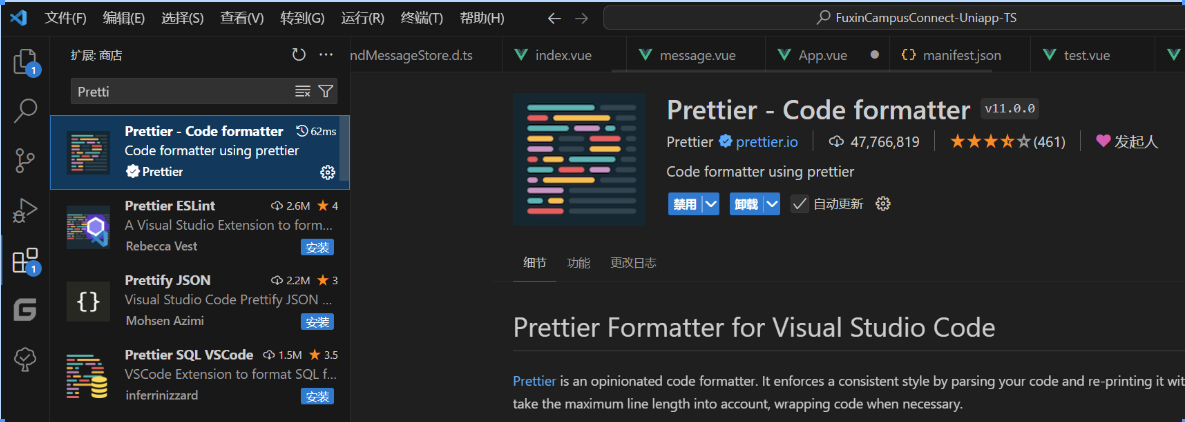The height and width of the screenshot is (422, 1185).
Task: Open Source Control view
Action: click(x=25, y=160)
